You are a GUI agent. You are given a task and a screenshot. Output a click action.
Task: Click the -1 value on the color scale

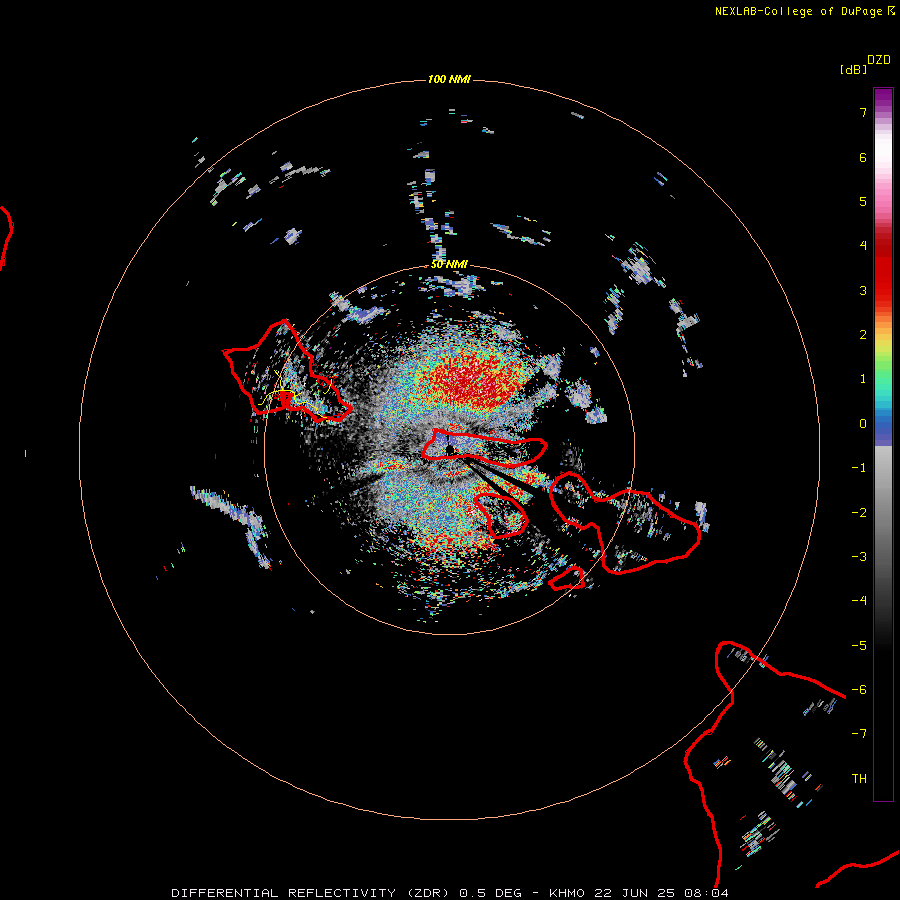pos(859,468)
